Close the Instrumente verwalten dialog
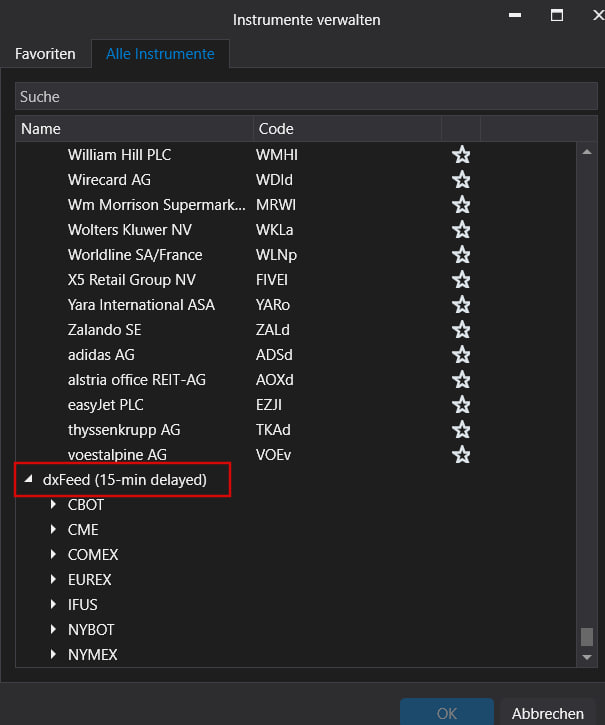This screenshot has width=605, height=725. pyautogui.click(x=598, y=15)
